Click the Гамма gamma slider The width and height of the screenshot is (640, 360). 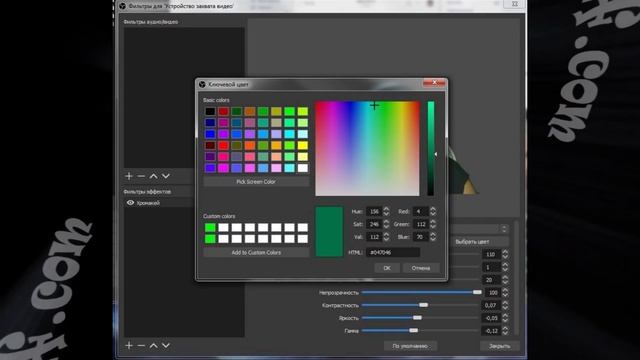[x=421, y=330]
